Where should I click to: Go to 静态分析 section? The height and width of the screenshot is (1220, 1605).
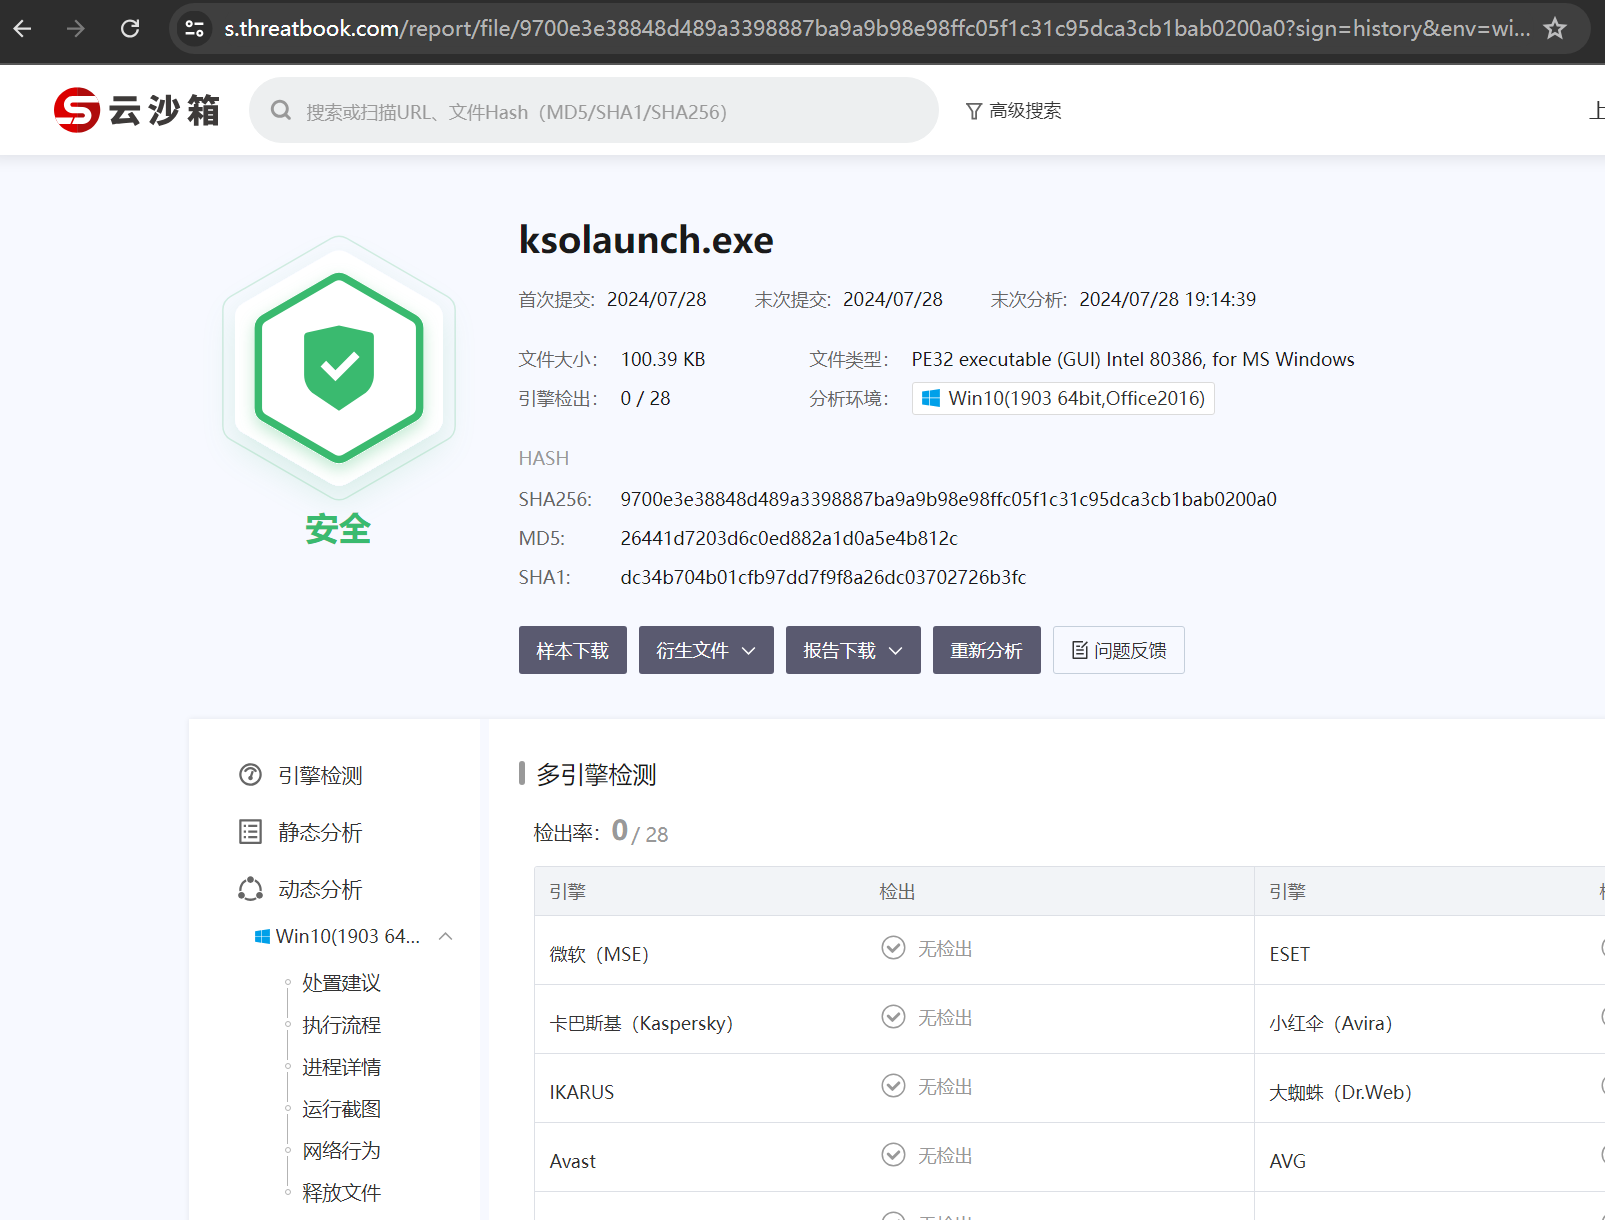point(320,832)
